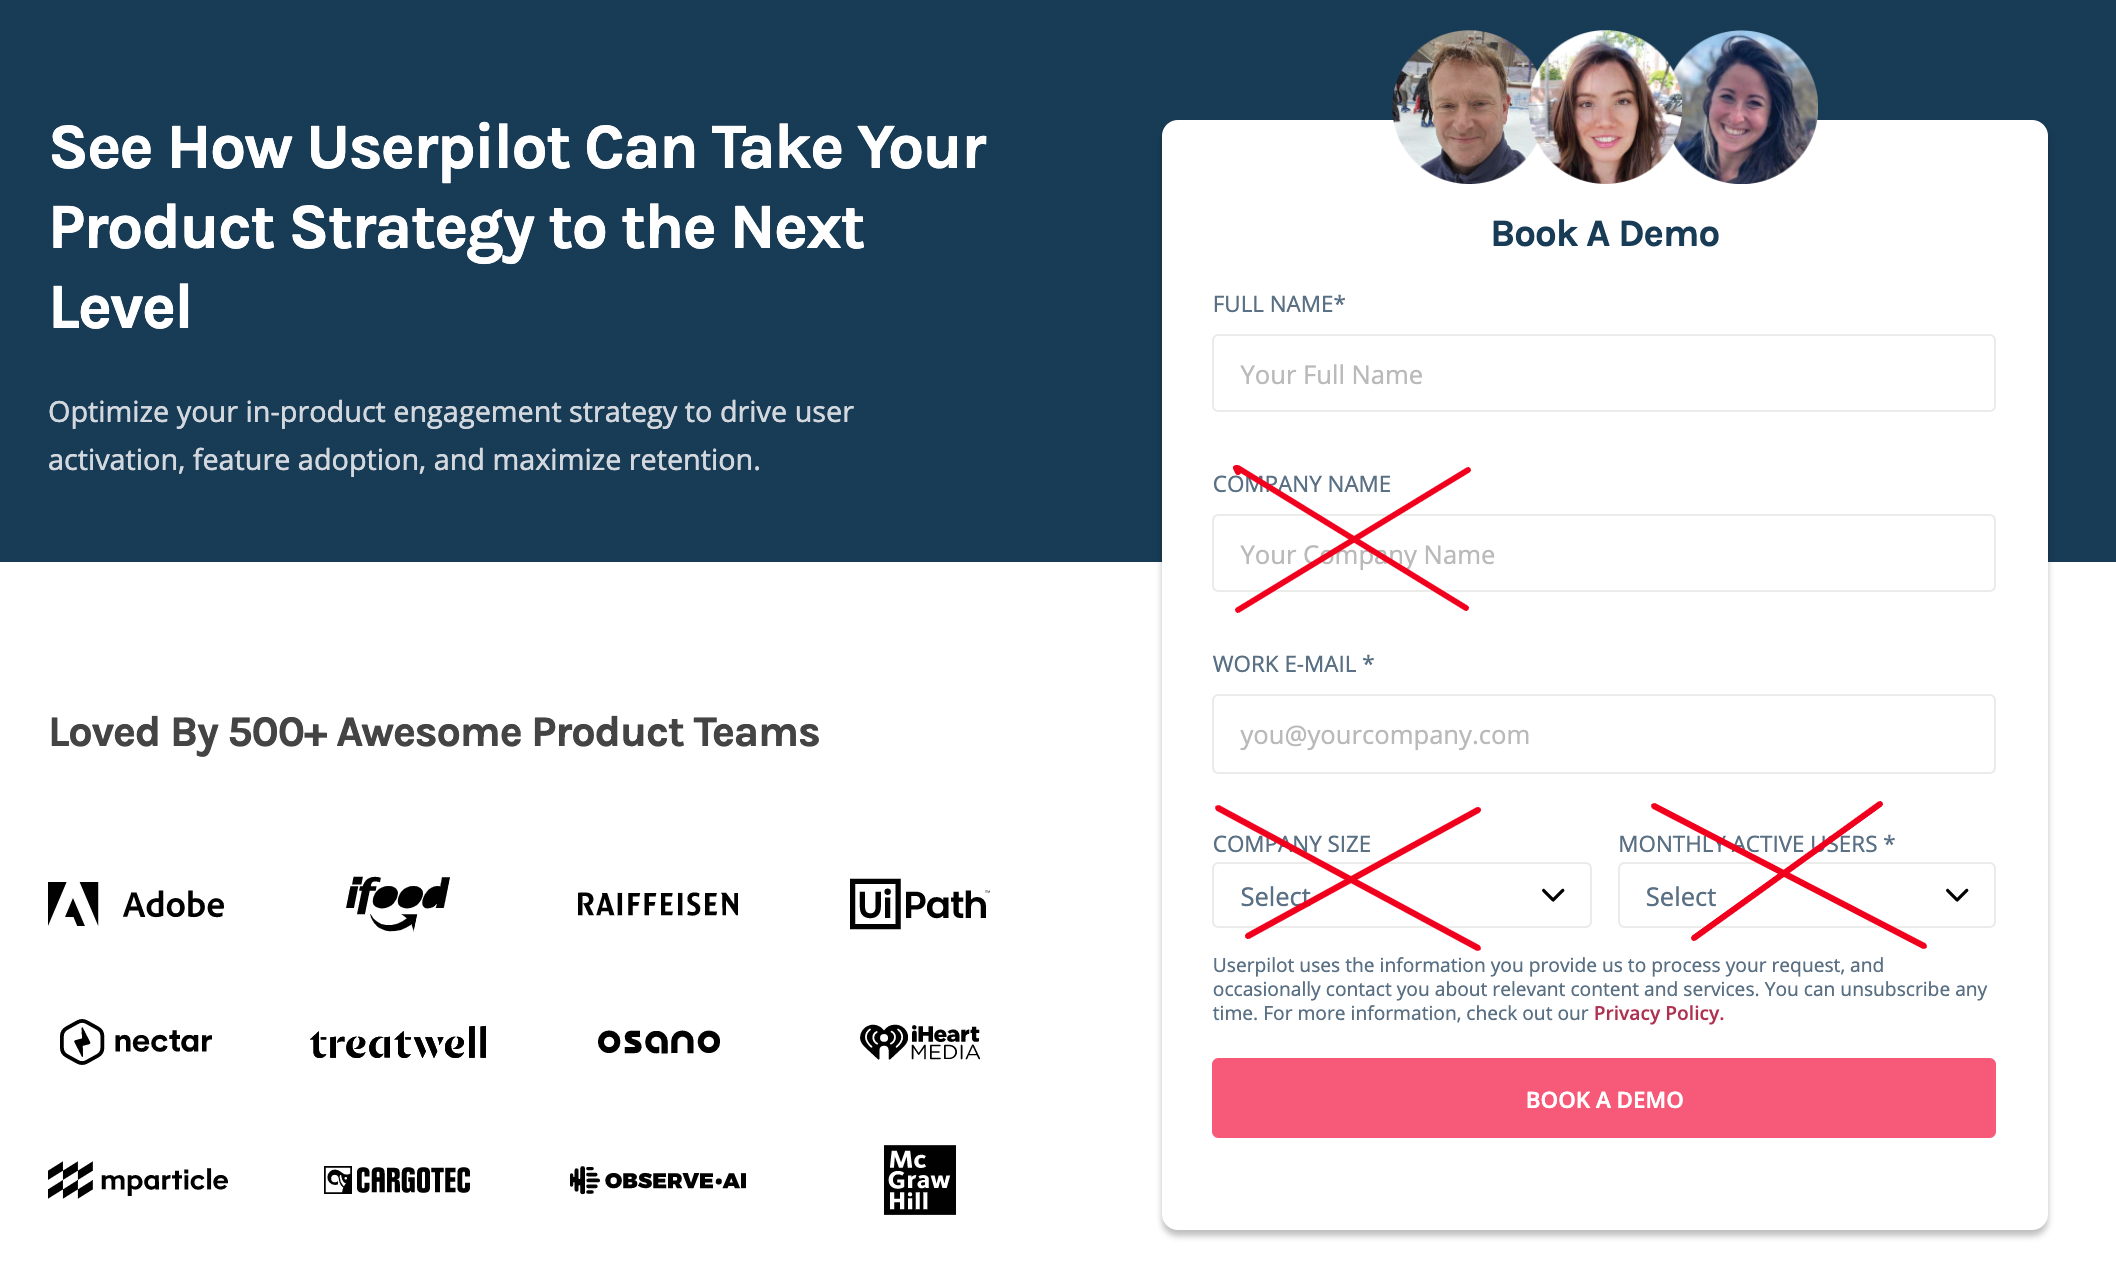Click the McGraw Hill logo icon
The image size is (2116, 1272).
tap(919, 1178)
